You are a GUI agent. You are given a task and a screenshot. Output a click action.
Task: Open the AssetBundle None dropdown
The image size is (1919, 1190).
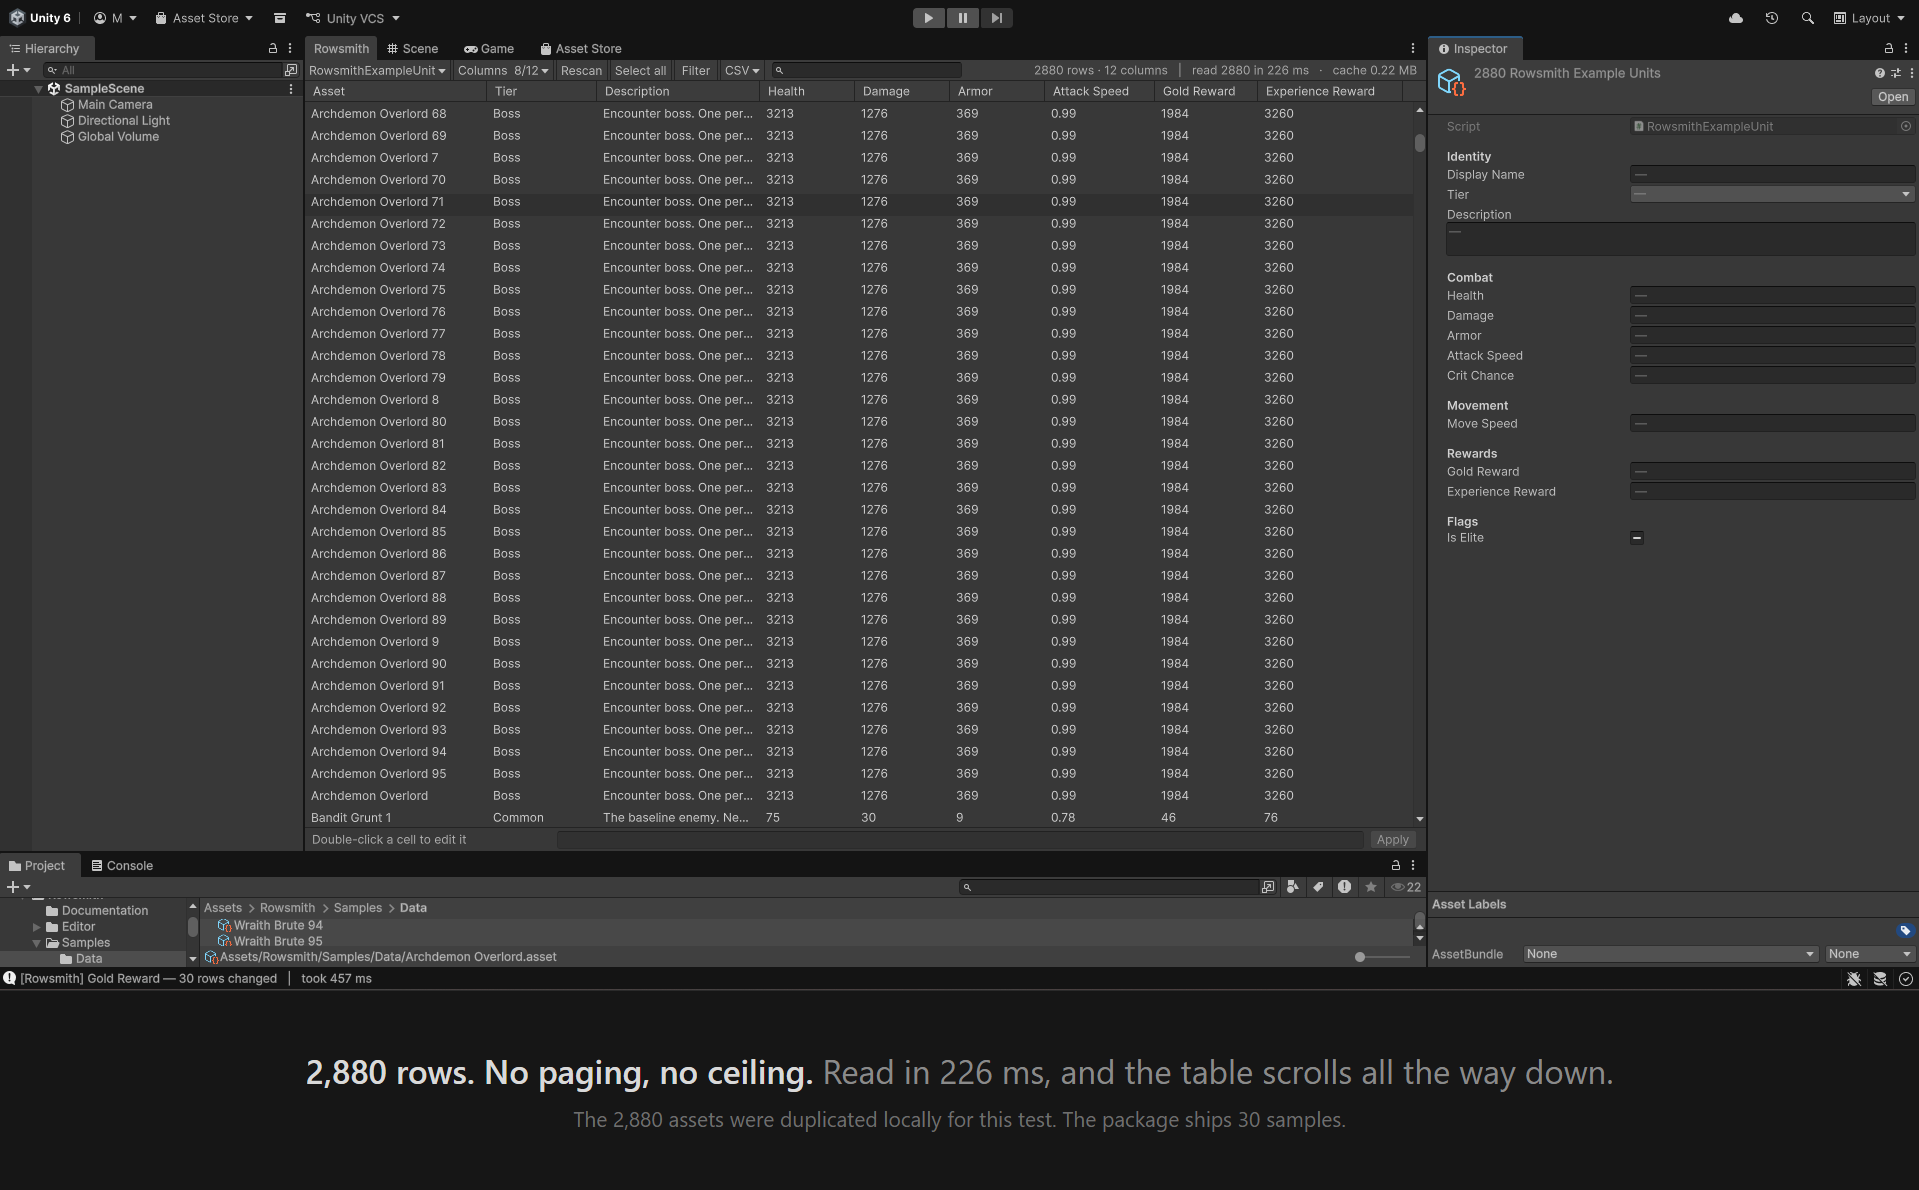1670,954
